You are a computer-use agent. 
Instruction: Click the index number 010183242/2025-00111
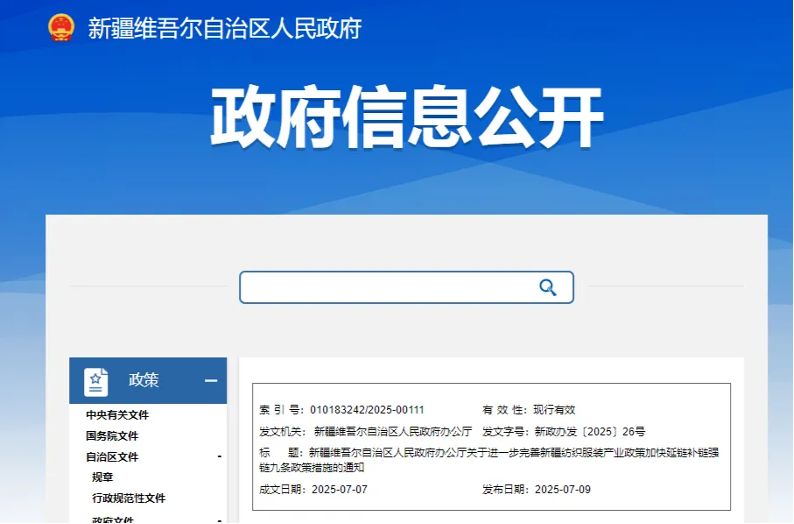pyautogui.click(x=367, y=410)
